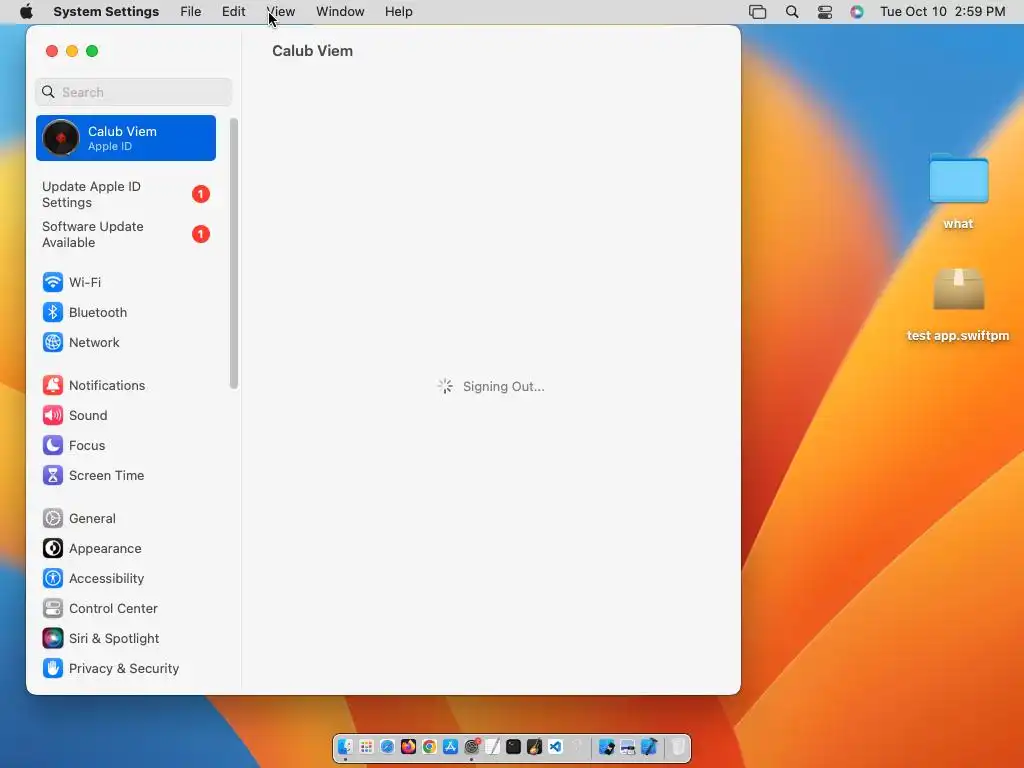The image size is (1024, 768).
Task: Activate Siri from the menu bar
Action: point(857,12)
